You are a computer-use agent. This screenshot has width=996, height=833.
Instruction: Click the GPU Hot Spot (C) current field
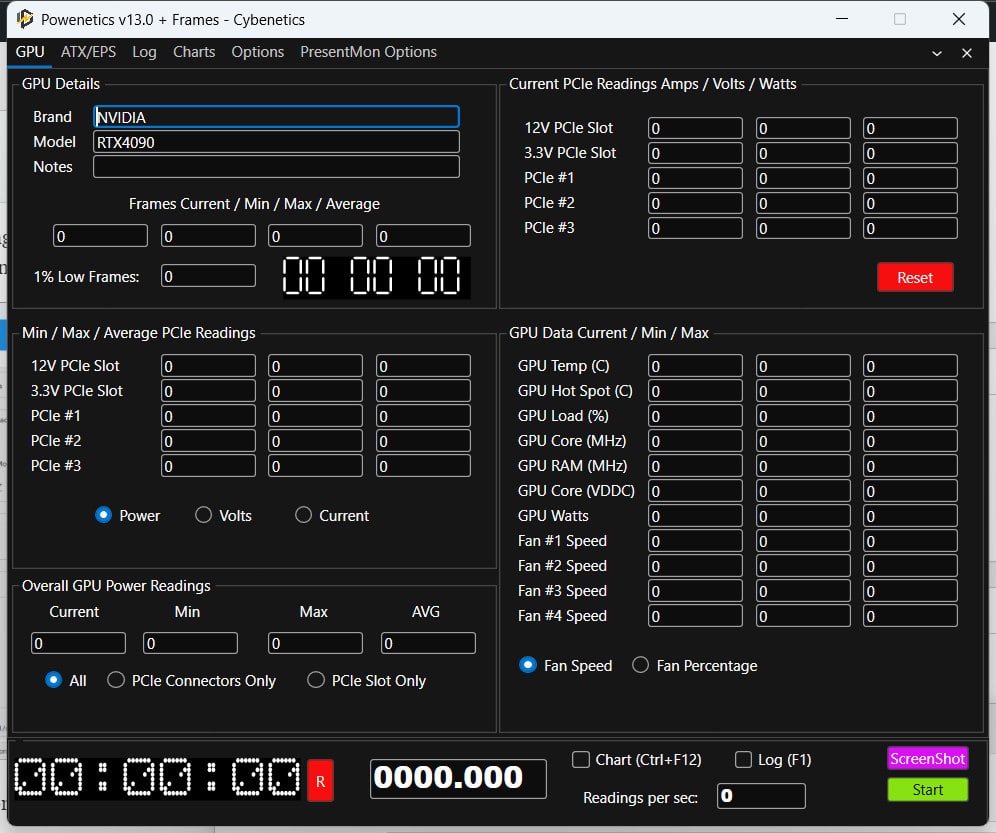696,391
